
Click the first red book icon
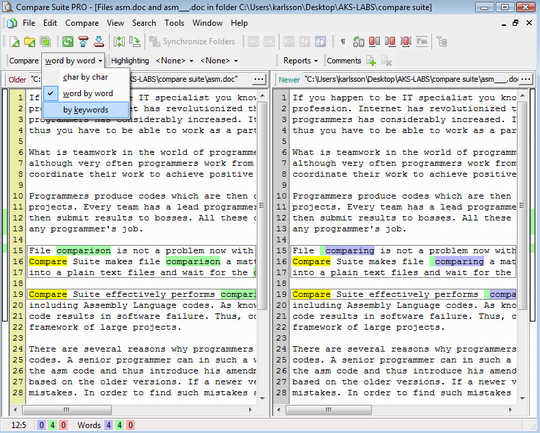coord(374,42)
